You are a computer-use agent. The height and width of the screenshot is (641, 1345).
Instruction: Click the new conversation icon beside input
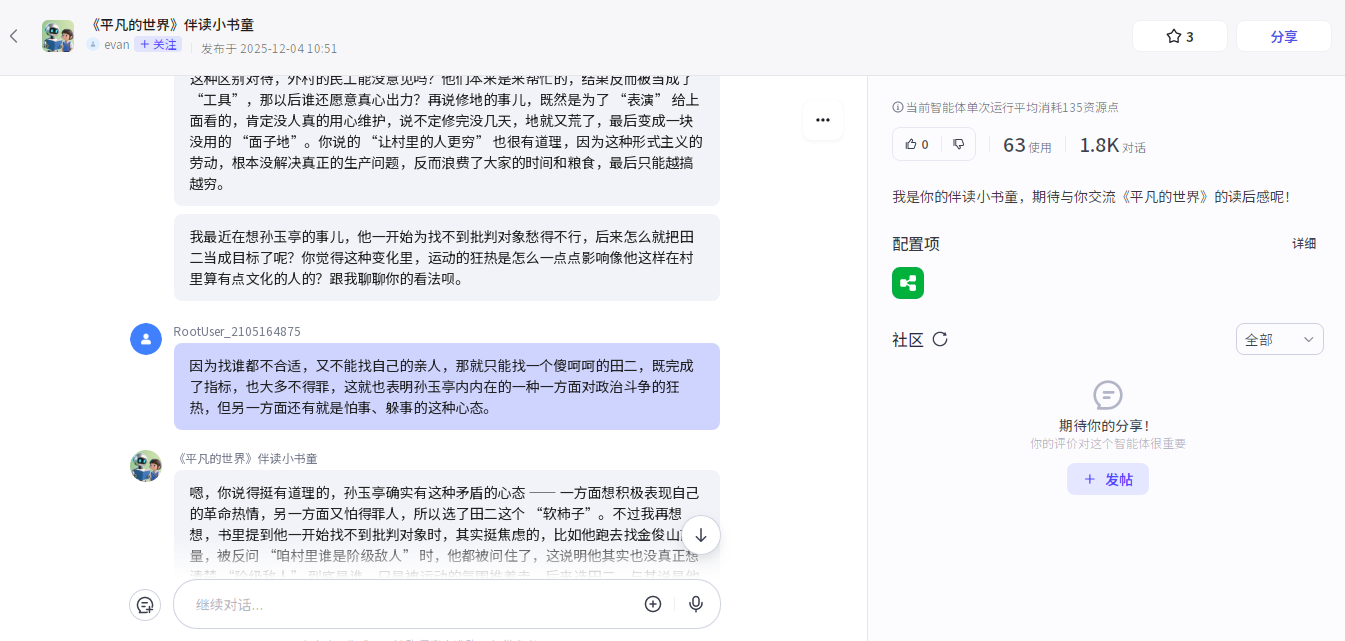pyautogui.click(x=145, y=604)
